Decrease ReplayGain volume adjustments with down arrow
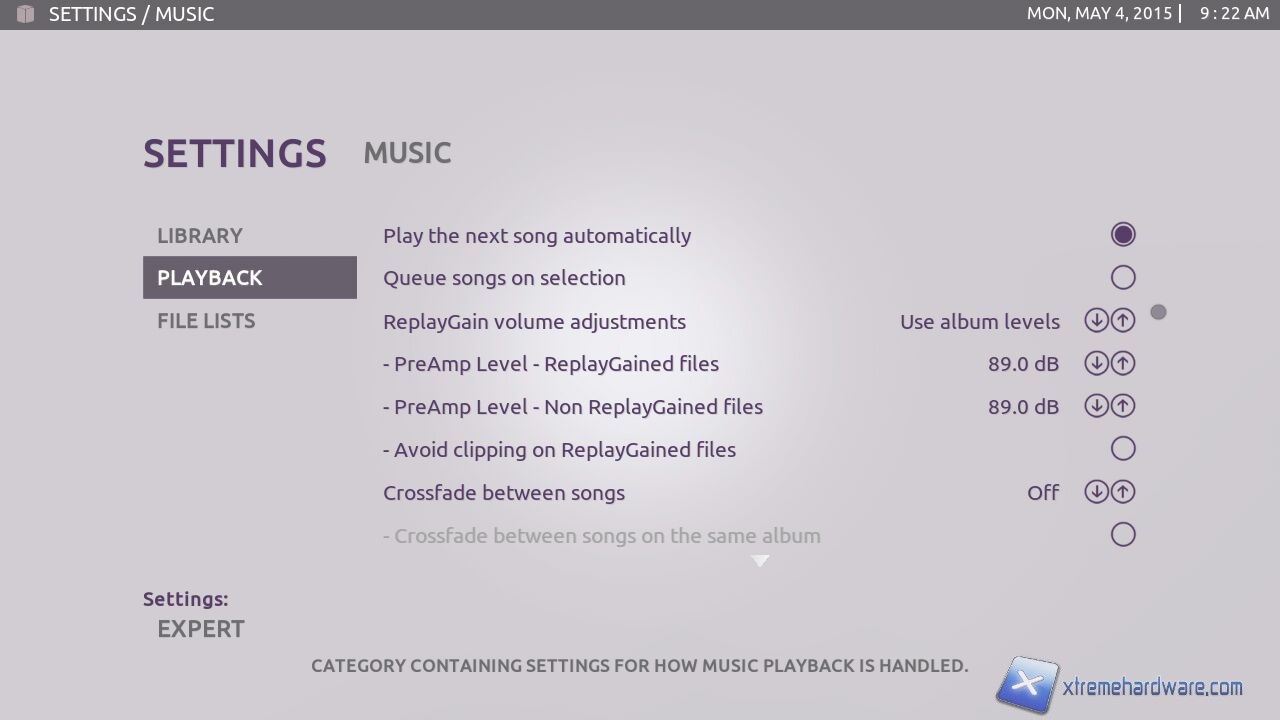 [1096, 321]
